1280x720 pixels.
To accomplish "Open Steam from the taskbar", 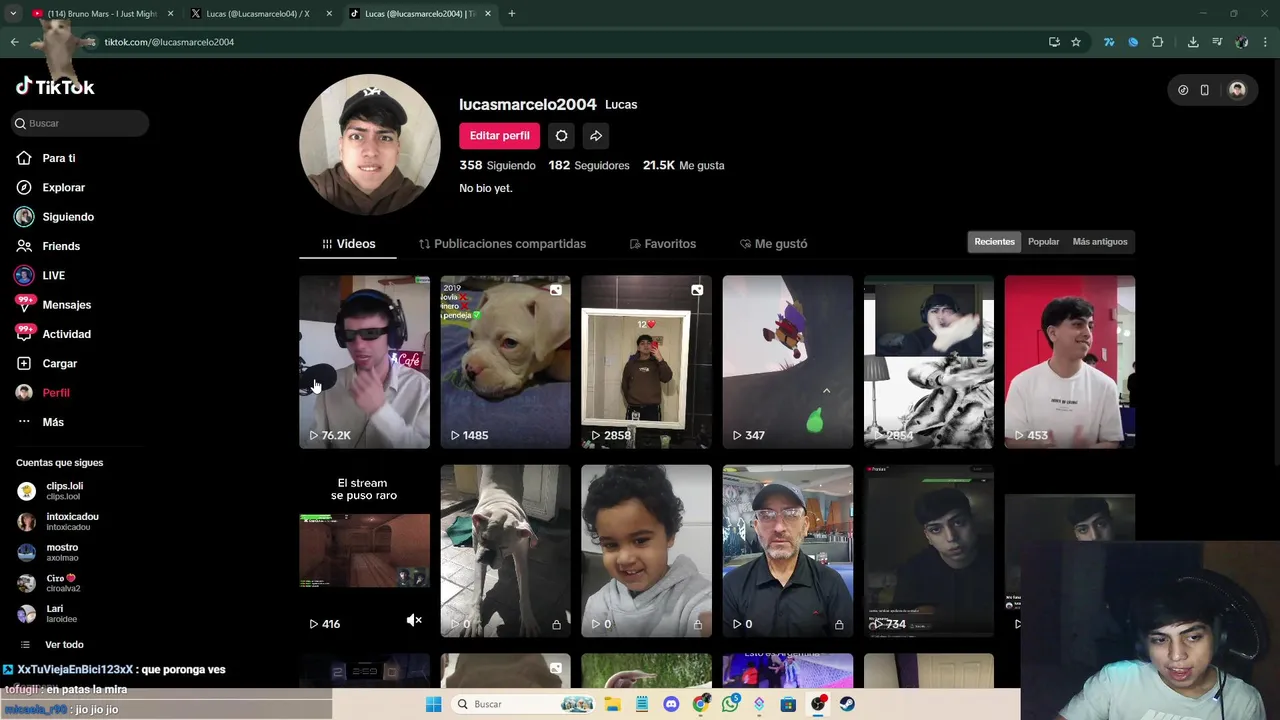I will (847, 704).
